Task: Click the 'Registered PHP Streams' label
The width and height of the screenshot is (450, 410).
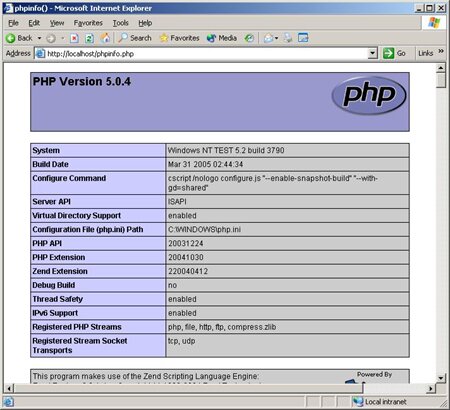Action: [x=77, y=327]
